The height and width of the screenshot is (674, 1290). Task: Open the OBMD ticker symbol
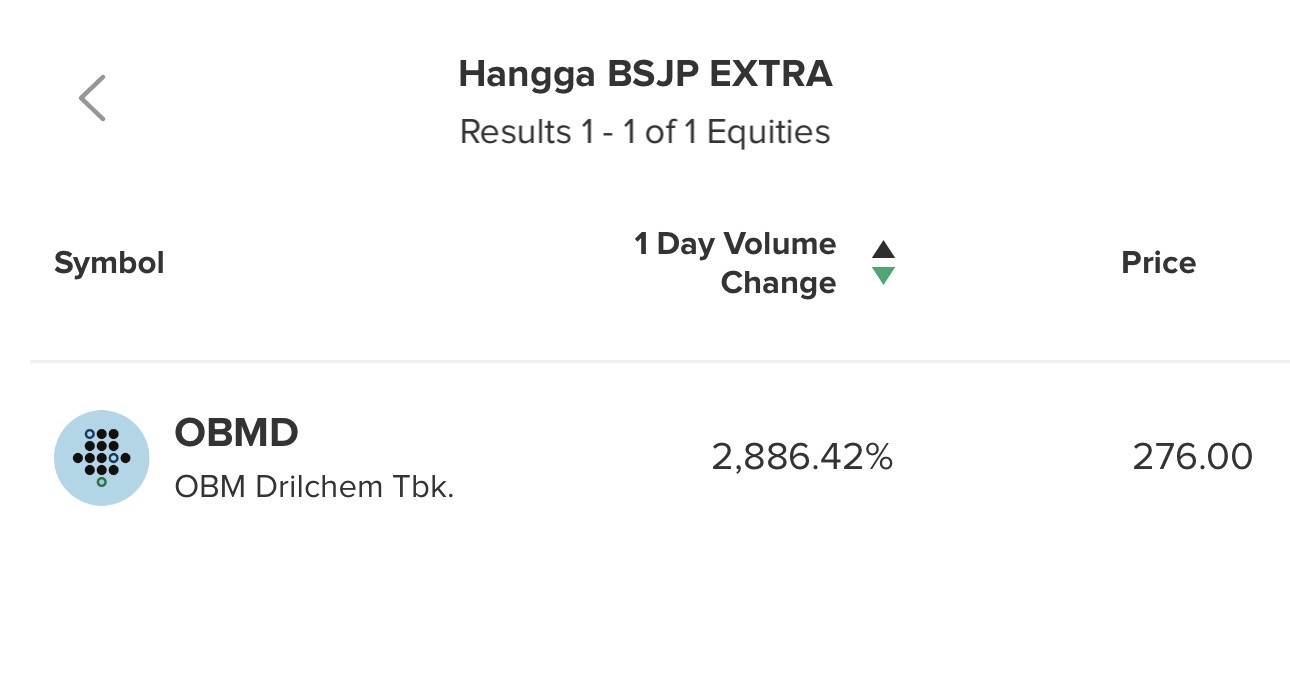[x=236, y=433]
